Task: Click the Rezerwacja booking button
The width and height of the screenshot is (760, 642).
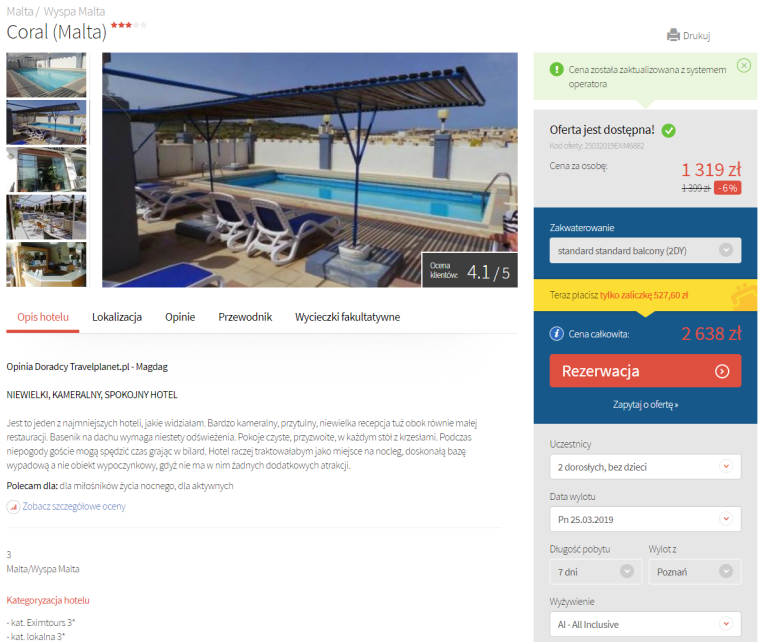Action: [x=645, y=371]
